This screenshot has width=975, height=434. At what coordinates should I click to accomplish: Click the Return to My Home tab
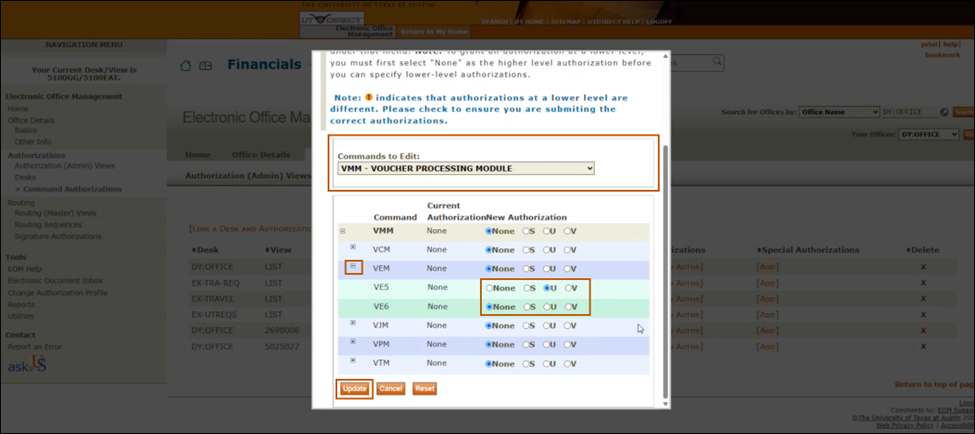(x=434, y=32)
